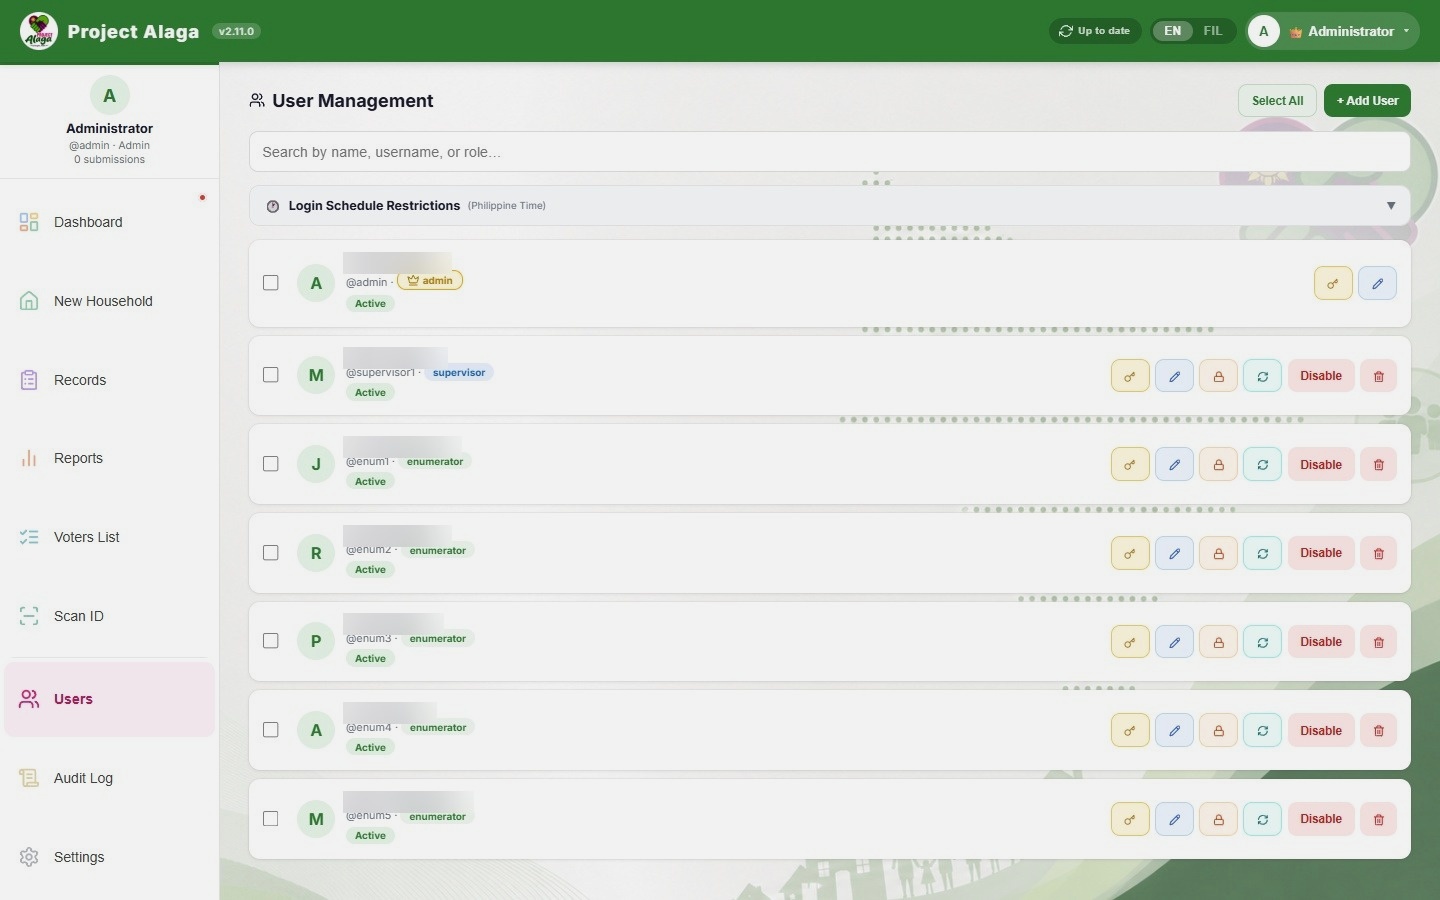This screenshot has height=900, width=1440.
Task: Click the Select All button
Action: point(1277,101)
